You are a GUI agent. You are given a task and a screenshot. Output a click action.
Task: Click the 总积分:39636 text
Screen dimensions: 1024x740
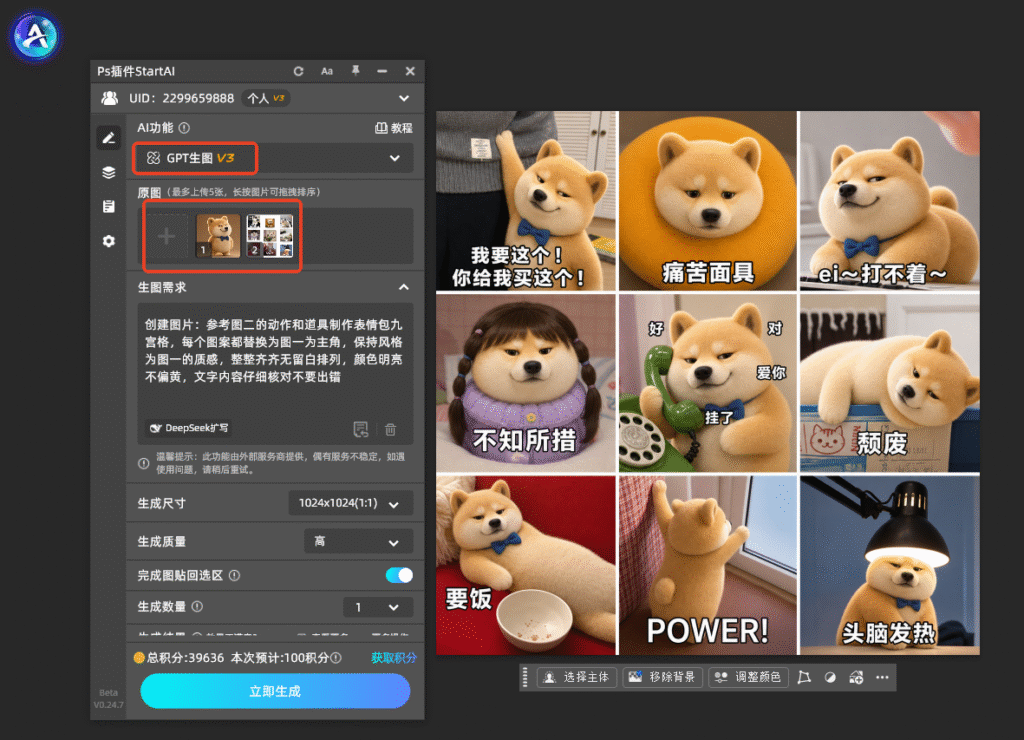click(185, 658)
